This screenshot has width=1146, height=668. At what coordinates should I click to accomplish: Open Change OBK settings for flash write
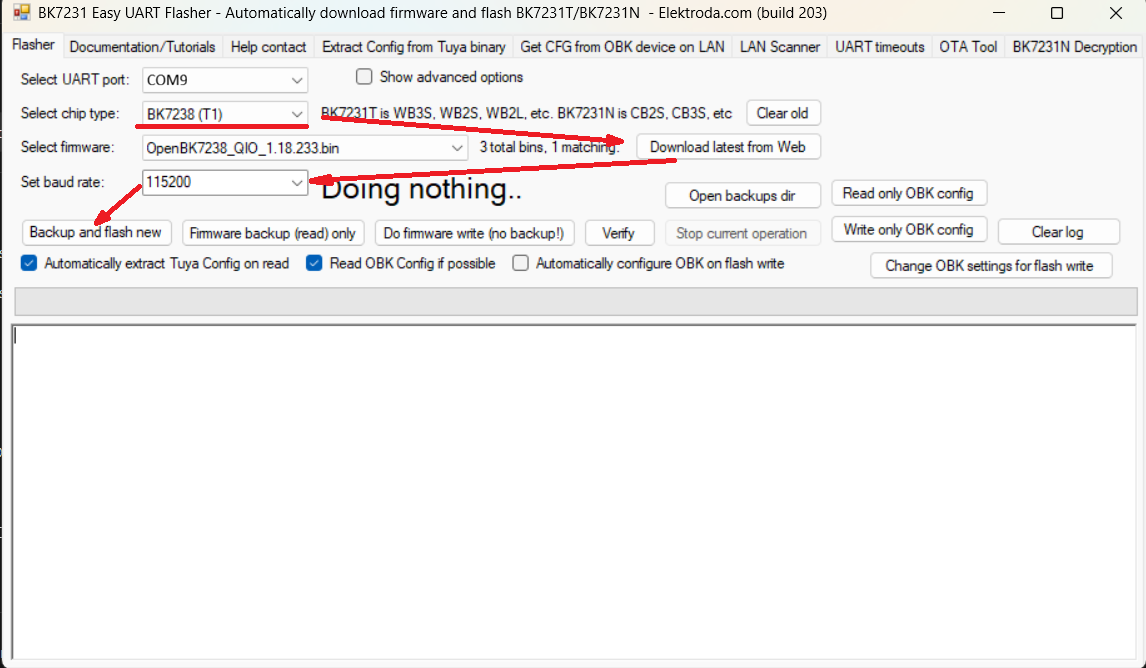point(990,265)
